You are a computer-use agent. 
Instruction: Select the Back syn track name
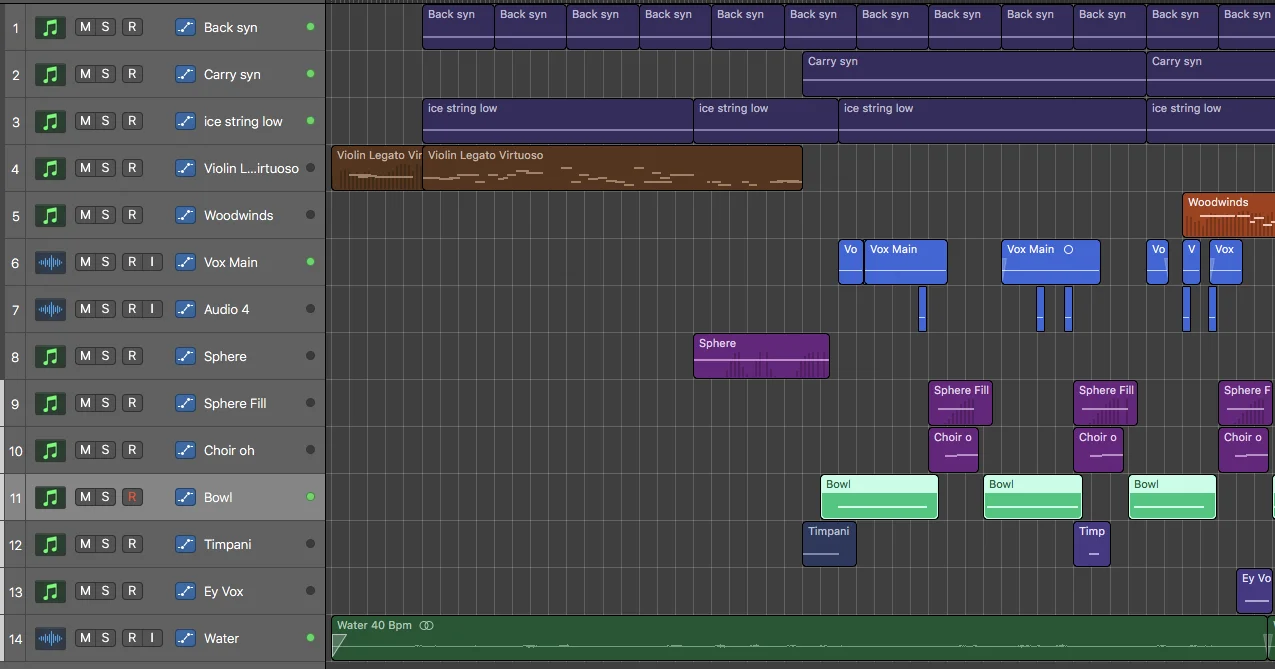click(x=231, y=27)
